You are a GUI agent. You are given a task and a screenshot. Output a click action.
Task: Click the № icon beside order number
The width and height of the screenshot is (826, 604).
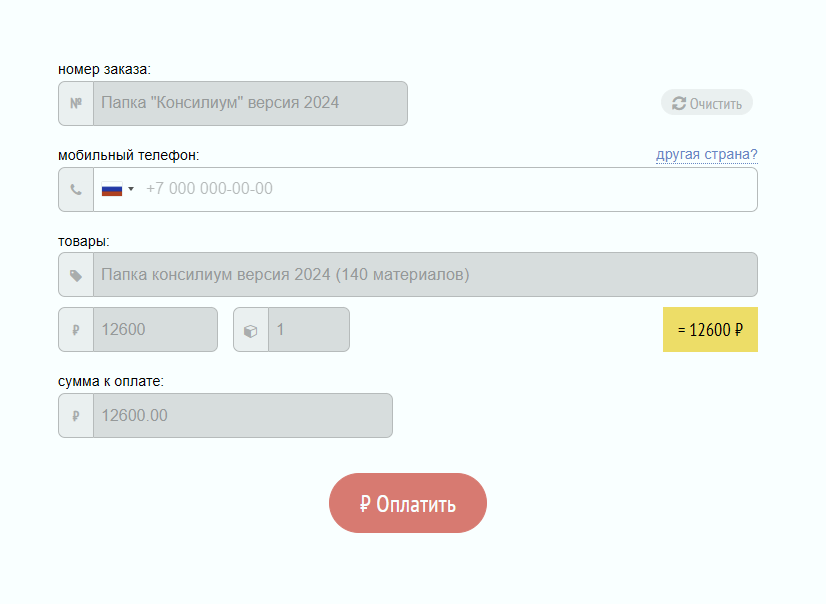click(x=76, y=103)
